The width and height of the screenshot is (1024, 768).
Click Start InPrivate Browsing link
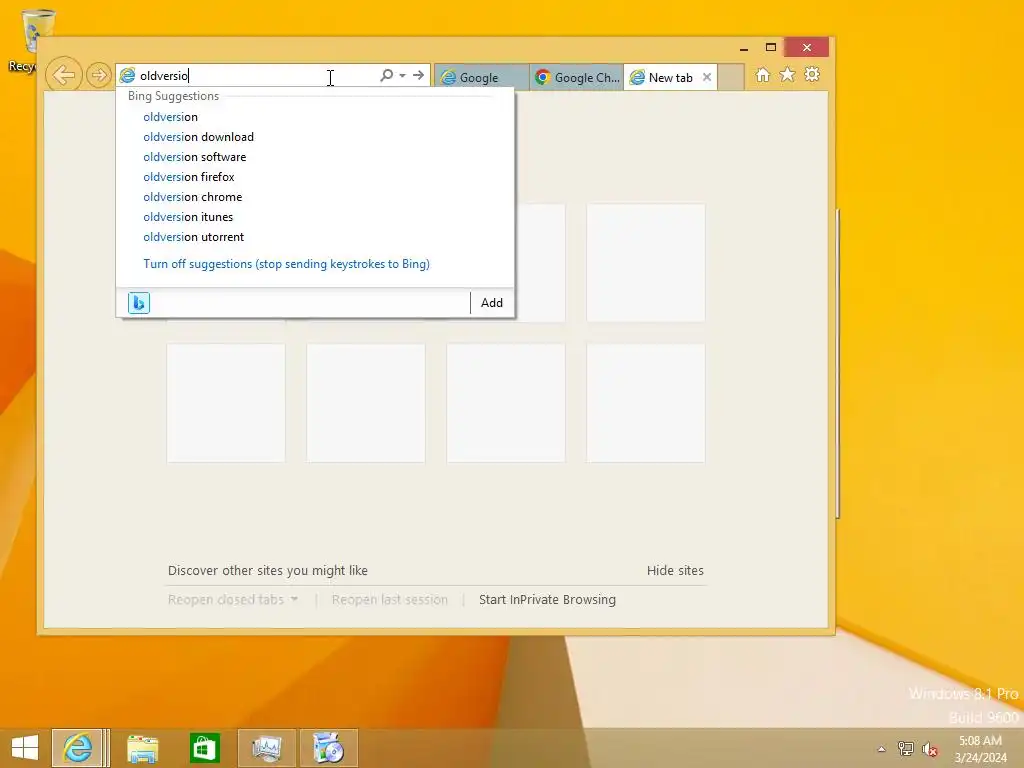[x=547, y=600]
